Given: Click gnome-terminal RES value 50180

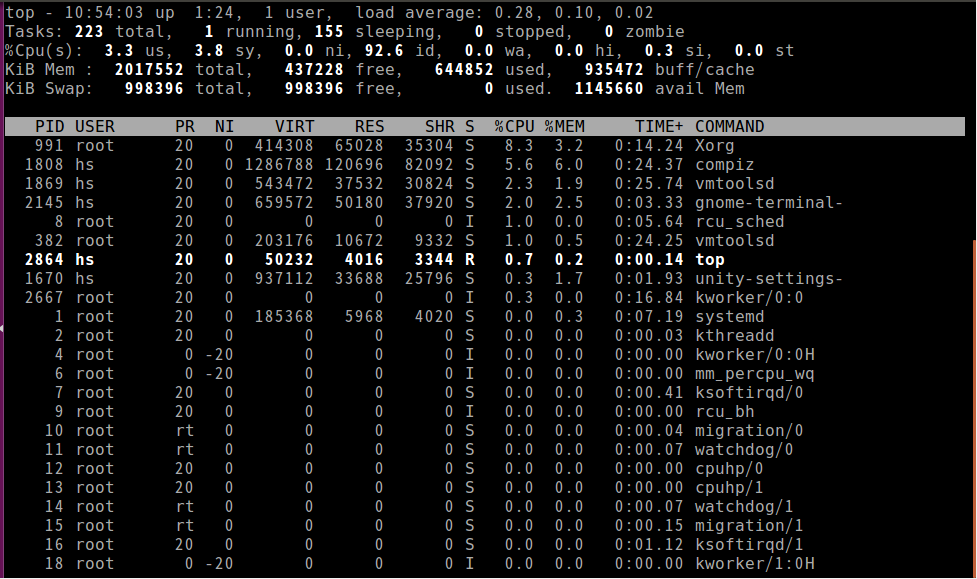Looking at the screenshot, I should [x=360, y=203].
